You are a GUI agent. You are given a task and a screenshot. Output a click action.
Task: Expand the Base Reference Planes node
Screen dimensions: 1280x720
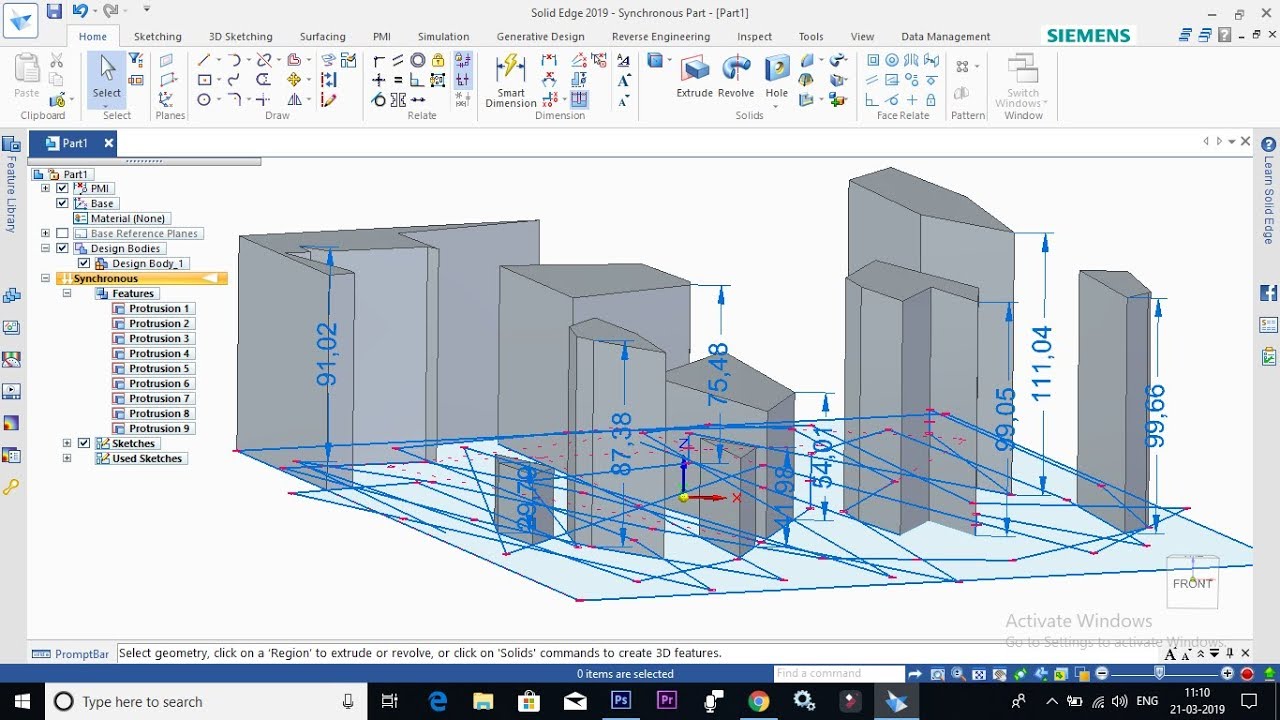point(45,233)
